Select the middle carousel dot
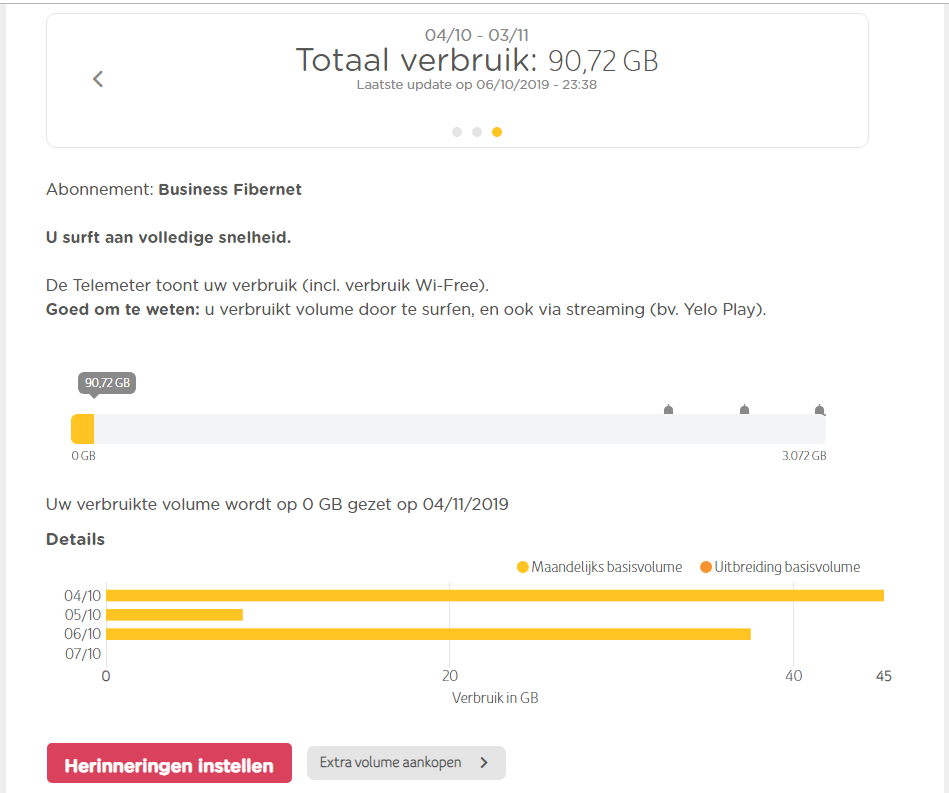The width and height of the screenshot is (949, 793). (x=477, y=132)
